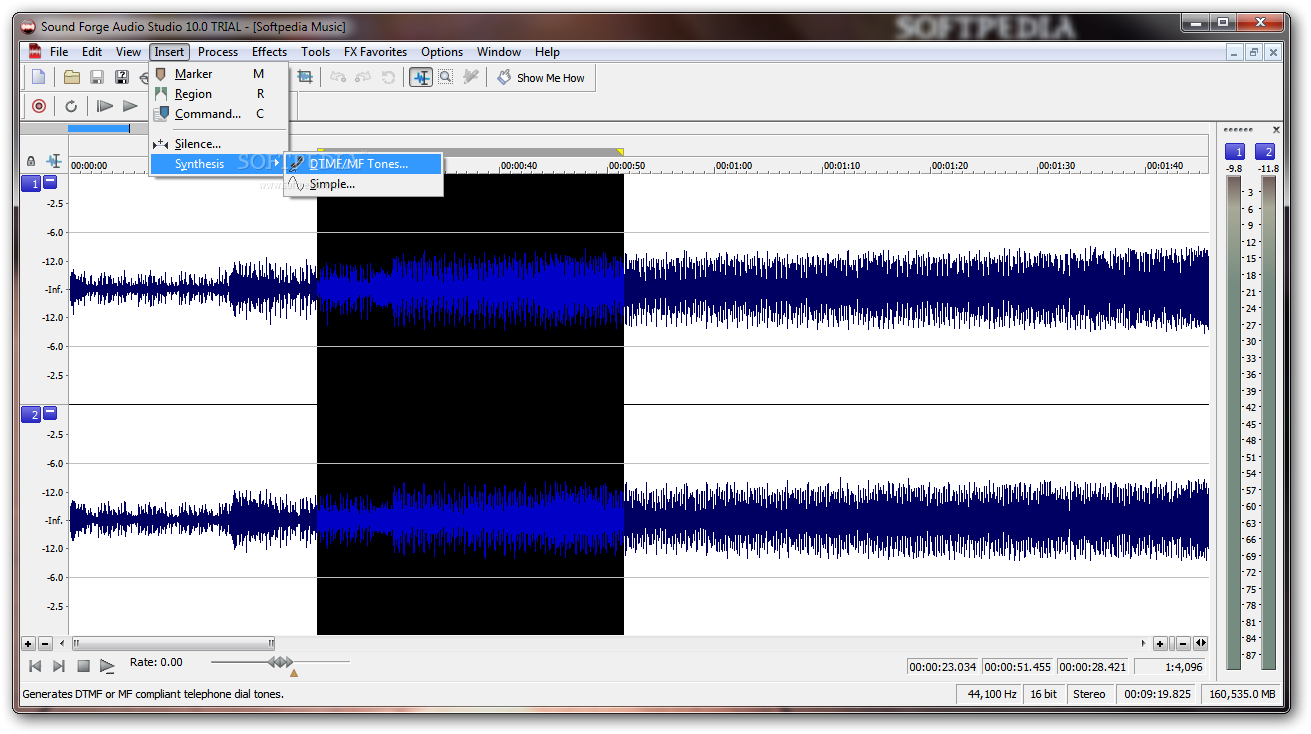Expand the Synthesis submenu
1311x734 pixels.
pos(219,164)
